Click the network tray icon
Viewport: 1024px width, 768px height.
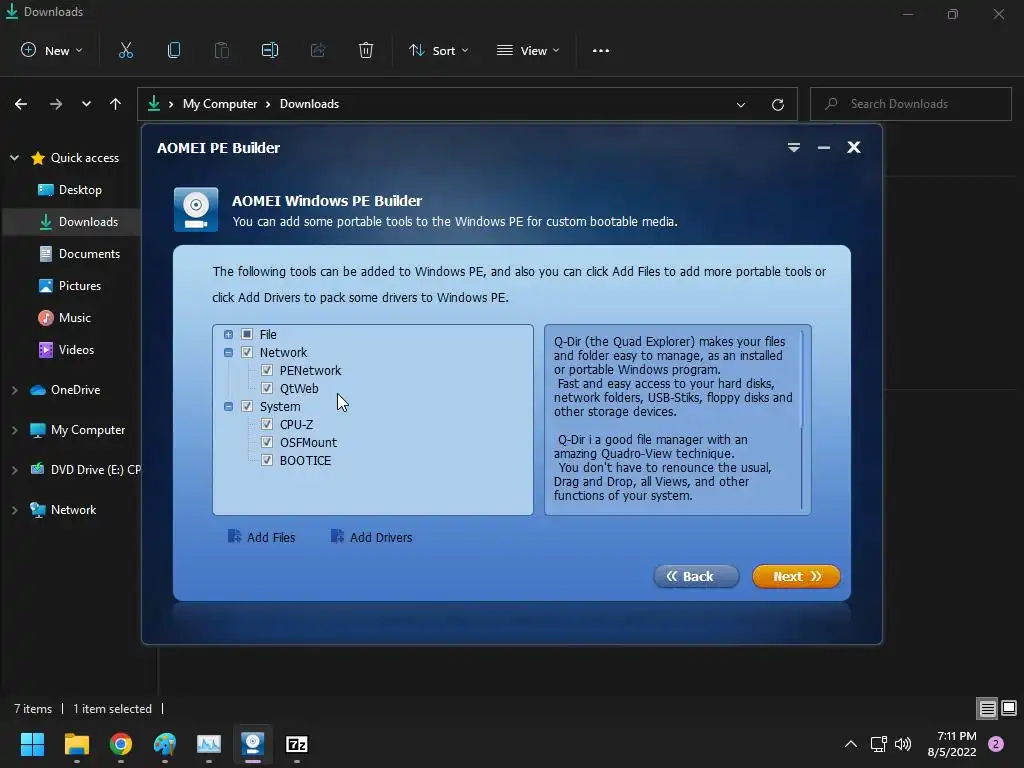coord(878,744)
